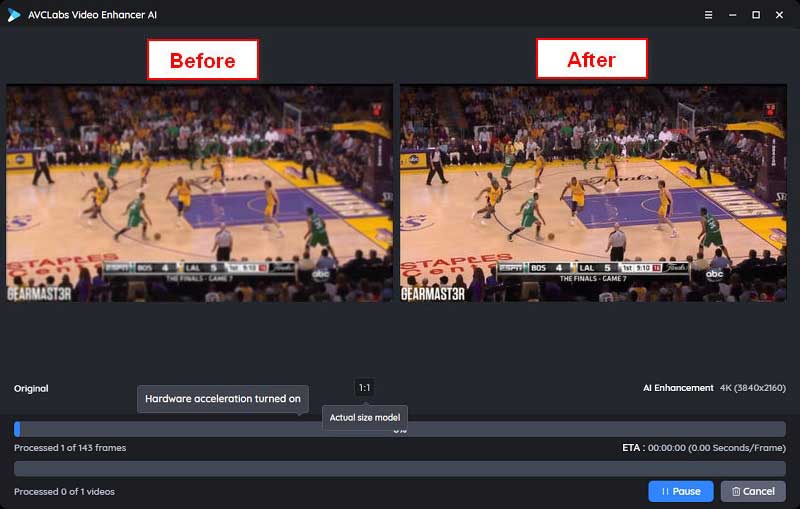Close the AVCLabs Video Enhancer window
Viewport: 800px width, 509px height.
tap(780, 15)
